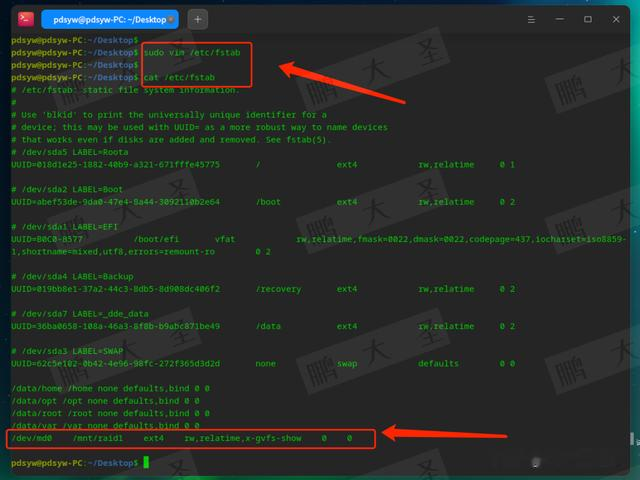Image resolution: width=640 pixels, height=480 pixels.
Task: Click the '/data' mount point text
Action: pos(268,327)
